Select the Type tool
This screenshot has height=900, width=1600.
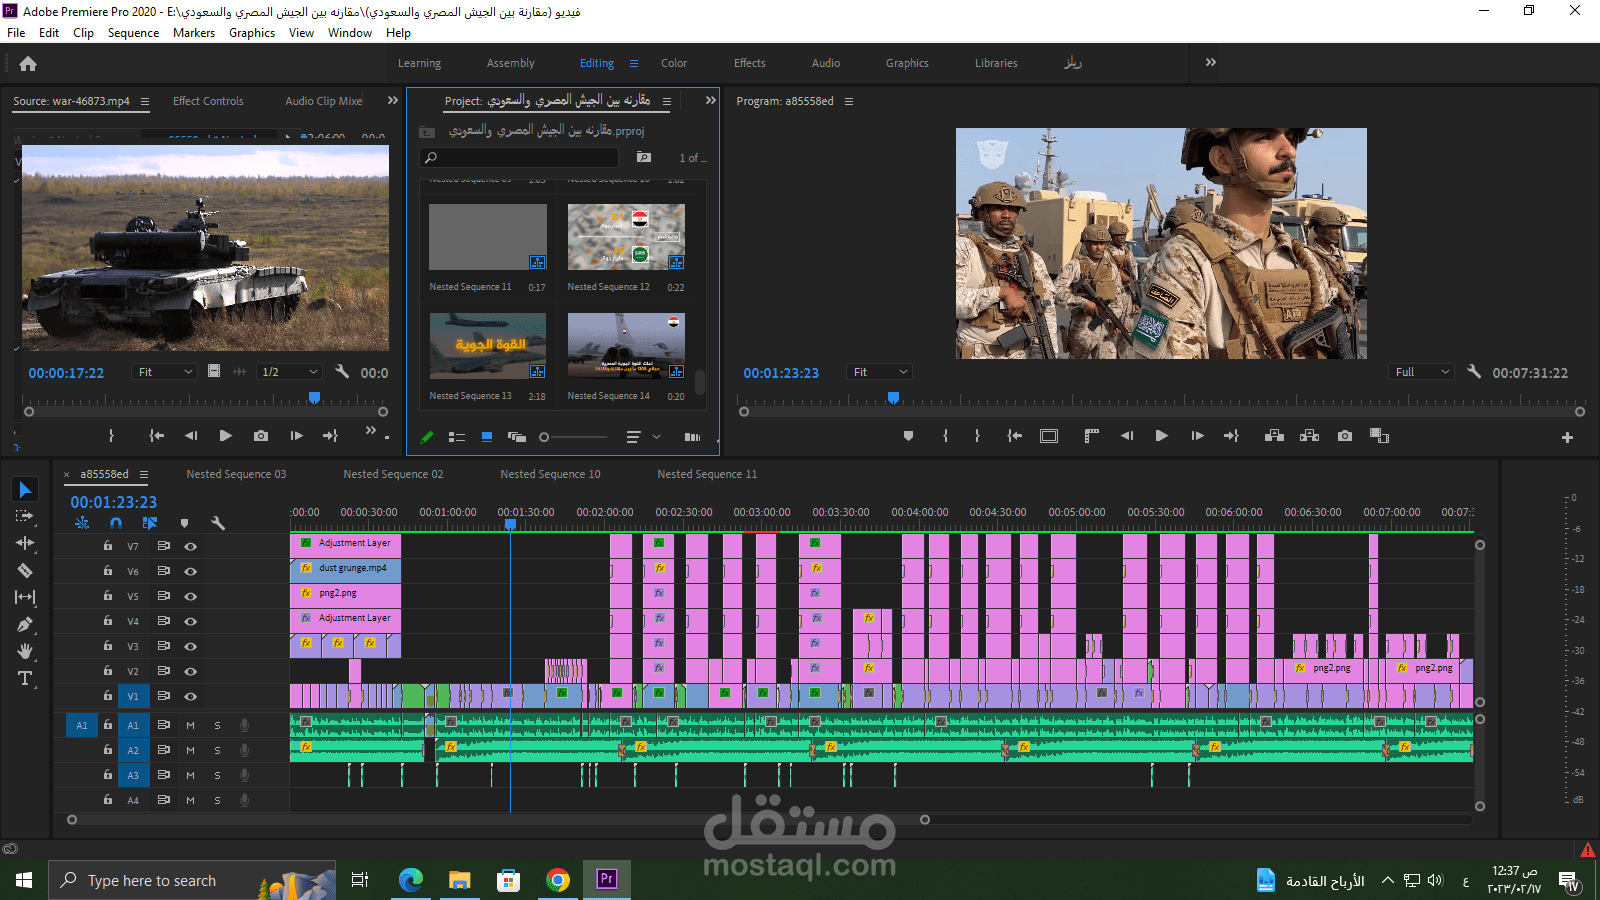coord(25,679)
